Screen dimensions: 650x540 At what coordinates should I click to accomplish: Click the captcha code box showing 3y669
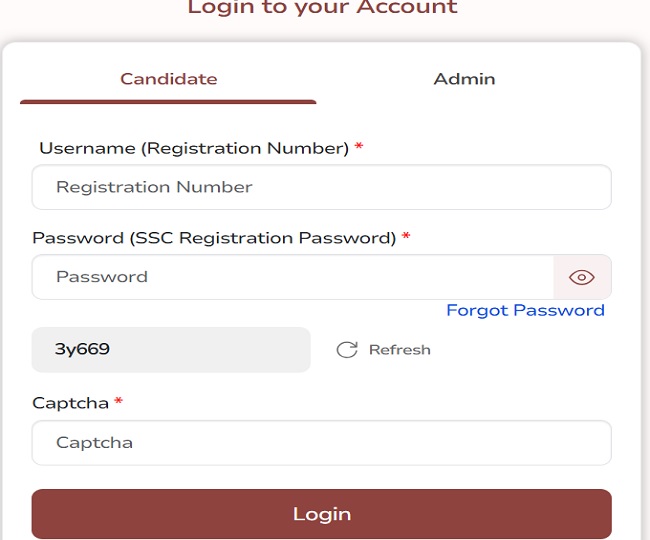[x=170, y=350]
